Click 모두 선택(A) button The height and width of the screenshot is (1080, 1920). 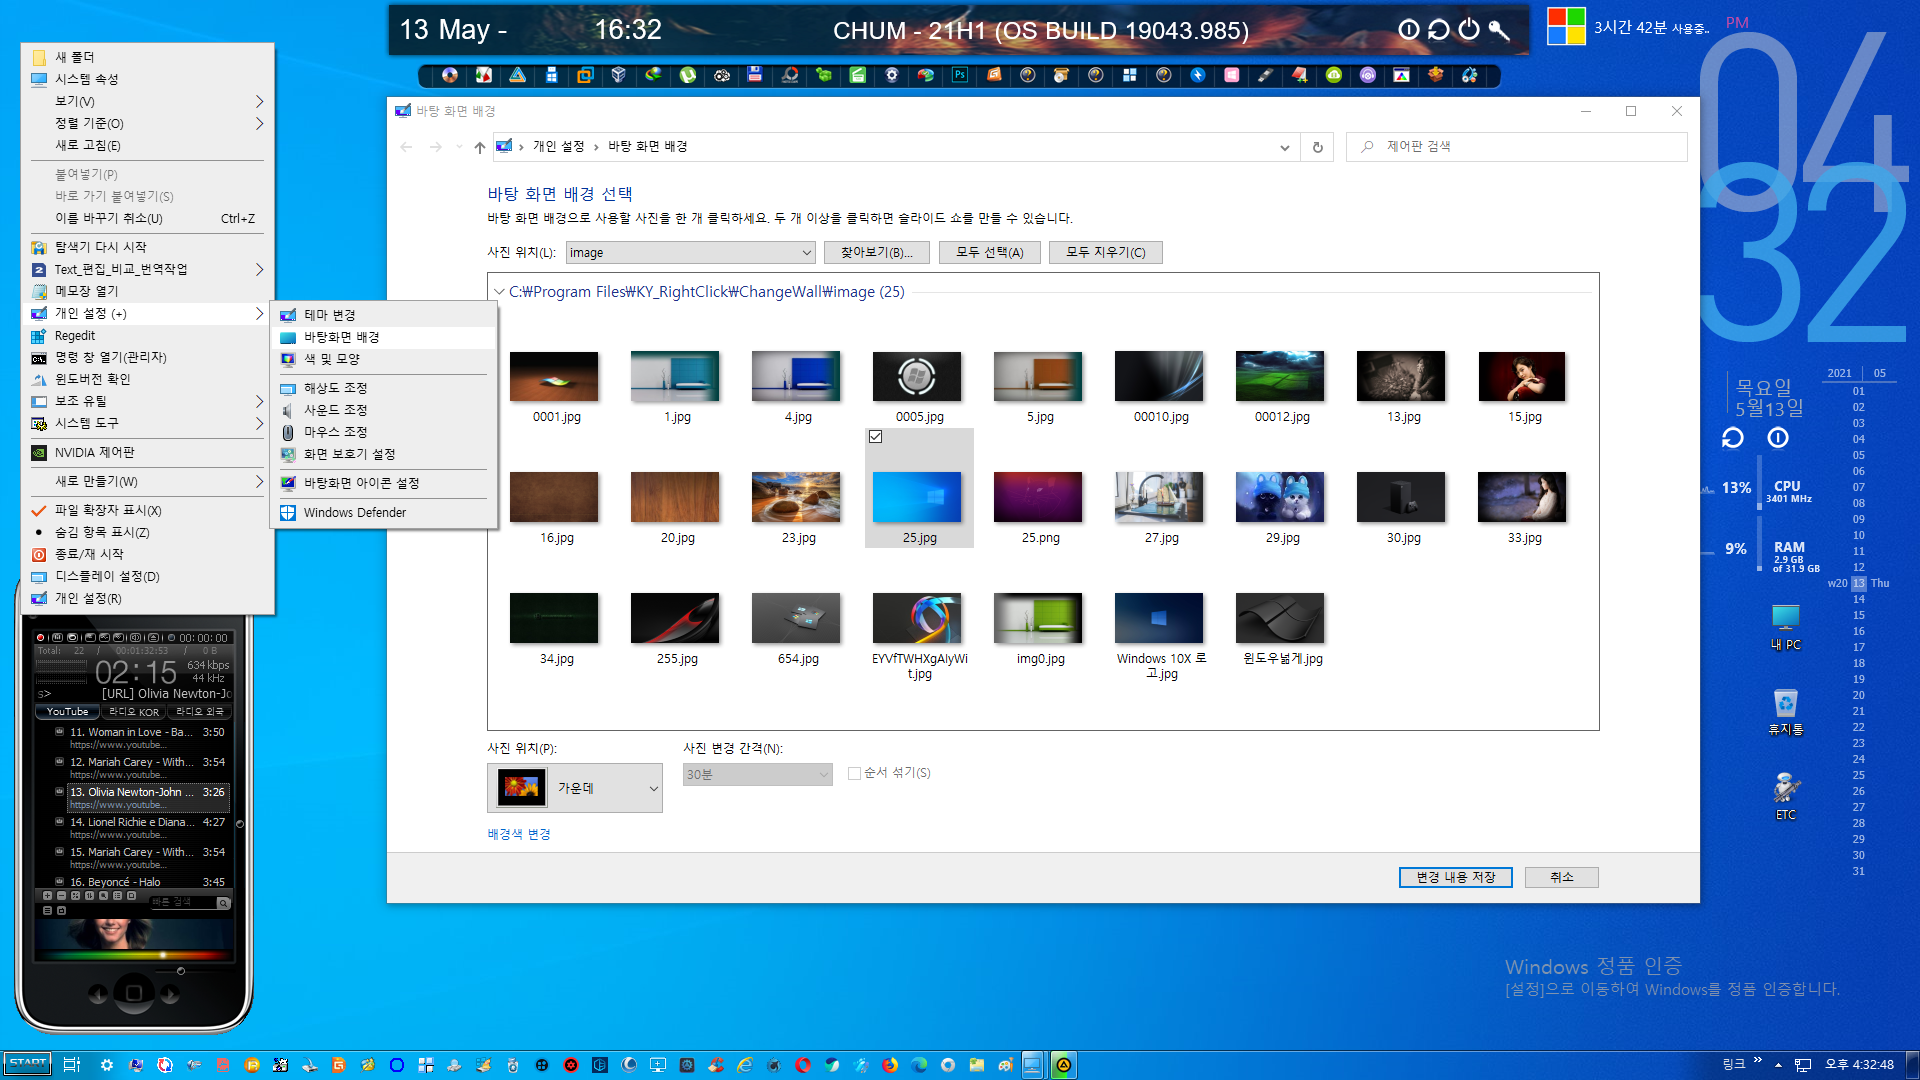(989, 253)
